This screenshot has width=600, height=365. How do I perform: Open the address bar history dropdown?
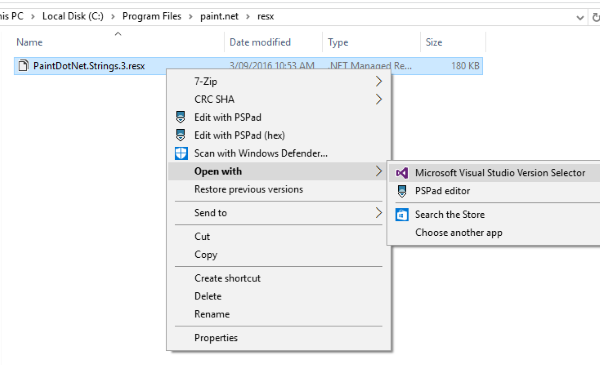[580, 18]
